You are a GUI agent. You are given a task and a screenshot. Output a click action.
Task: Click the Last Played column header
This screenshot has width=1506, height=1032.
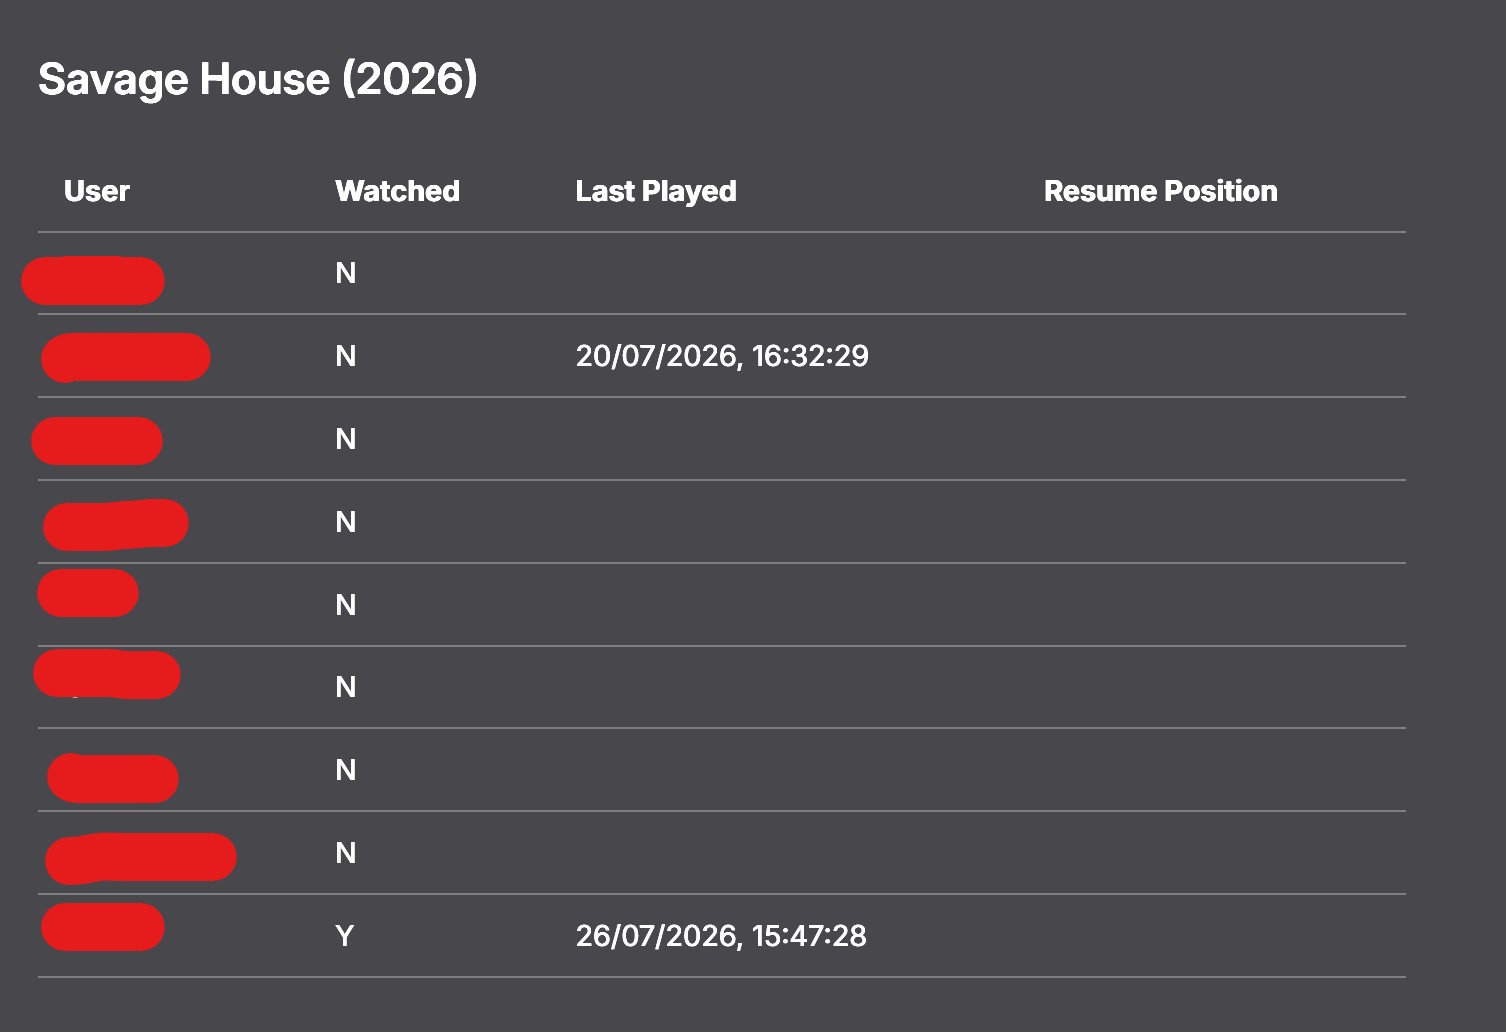coord(656,191)
